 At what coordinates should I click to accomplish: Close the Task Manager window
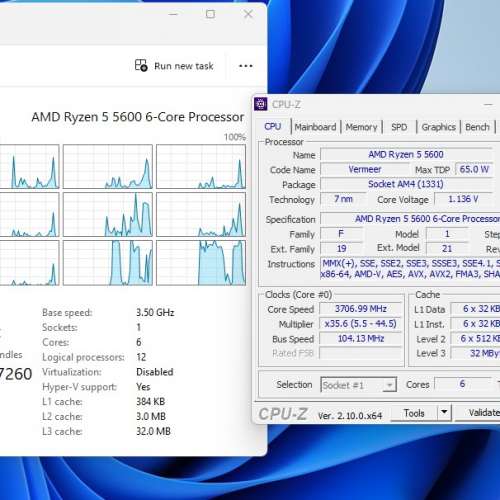pyautogui.click(x=248, y=14)
